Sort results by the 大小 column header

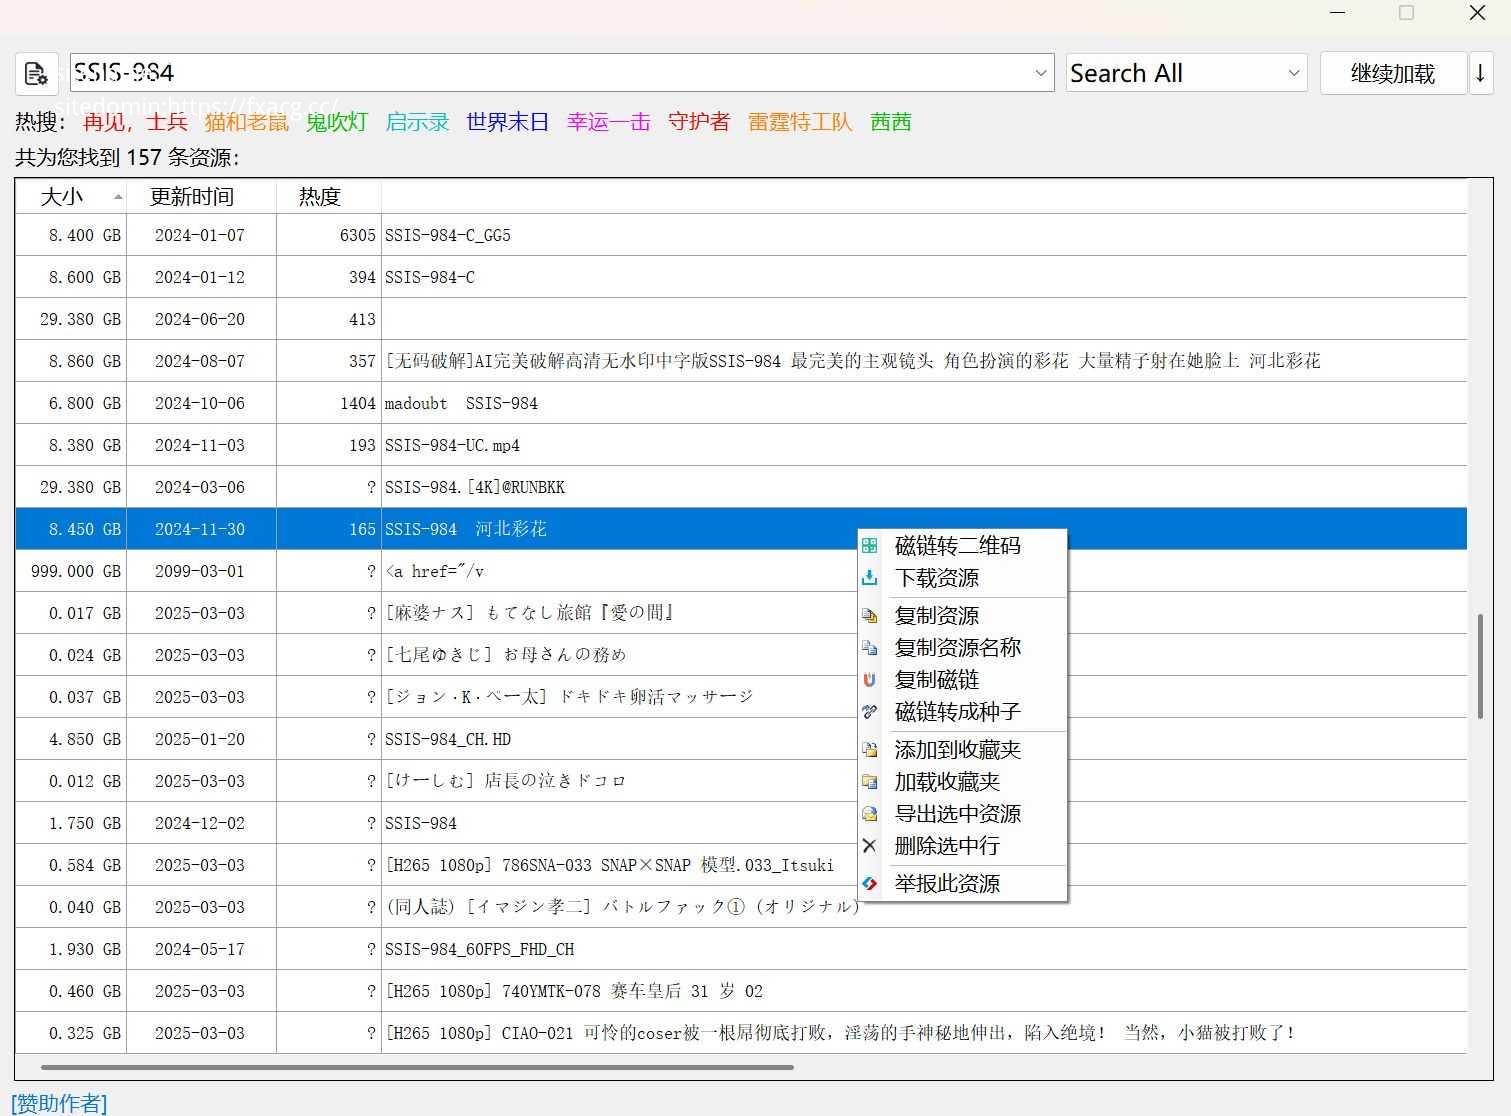(x=62, y=197)
